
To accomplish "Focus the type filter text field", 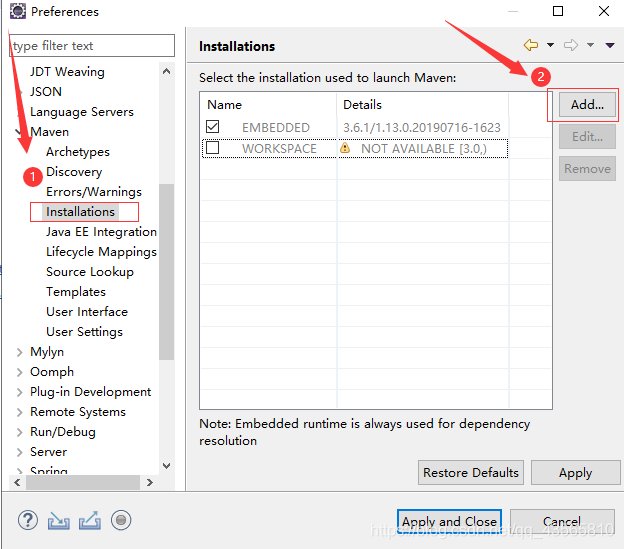I will click(92, 45).
